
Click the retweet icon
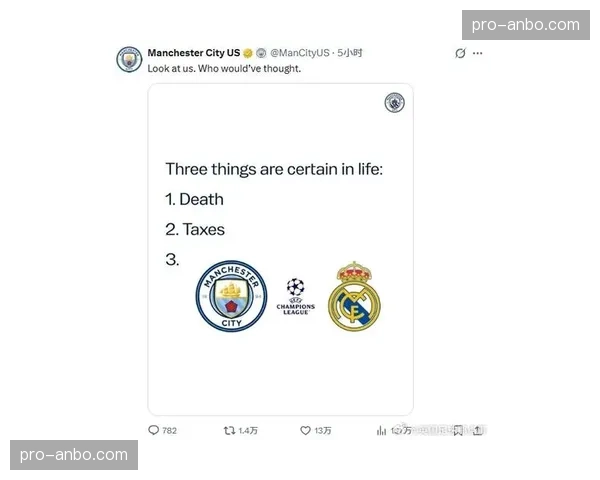pyautogui.click(x=229, y=431)
